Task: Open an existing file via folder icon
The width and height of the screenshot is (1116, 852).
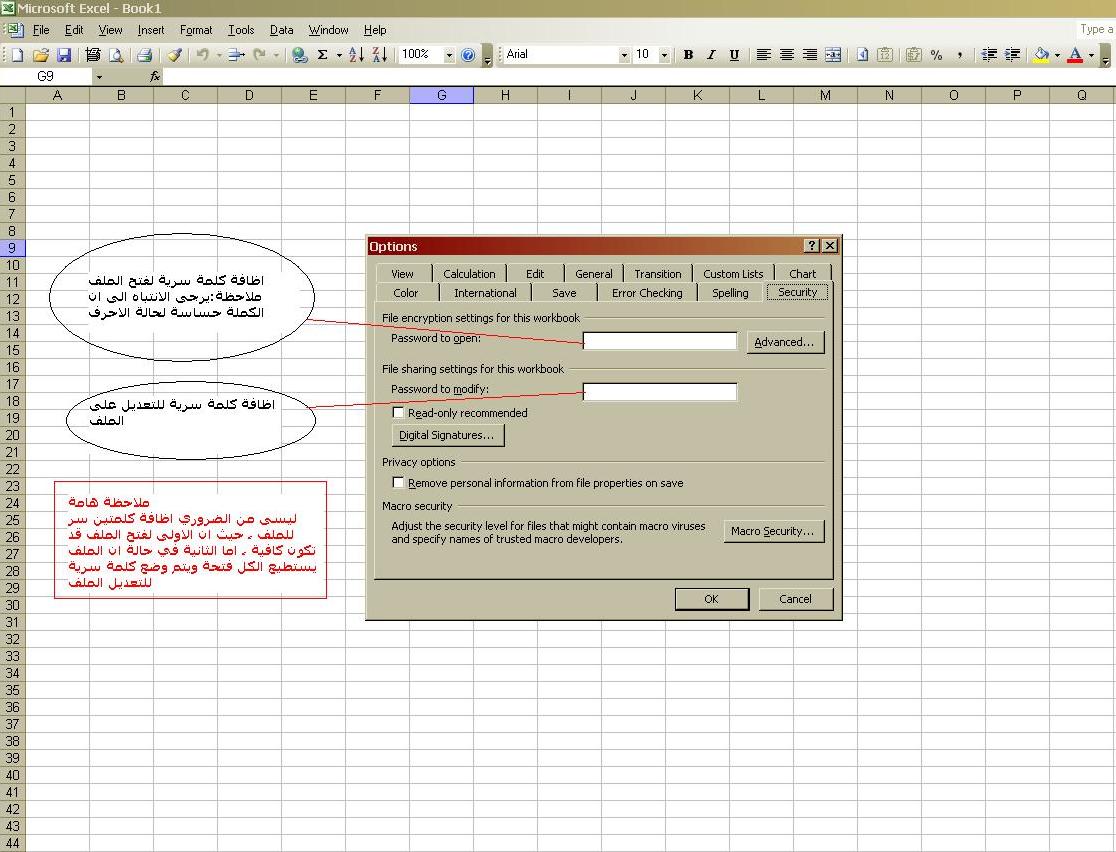Action: point(41,55)
